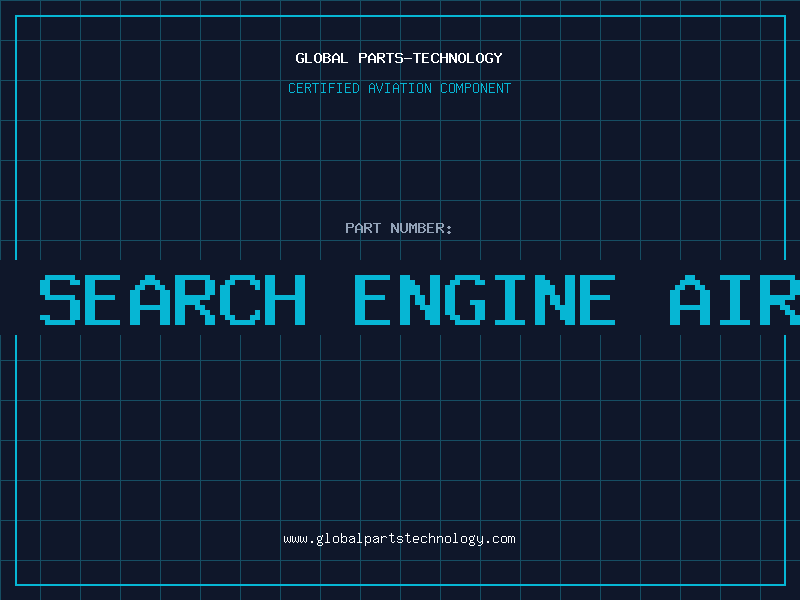Click the letter S starting SEARCH
The image size is (800, 600).
[x=60, y=300]
